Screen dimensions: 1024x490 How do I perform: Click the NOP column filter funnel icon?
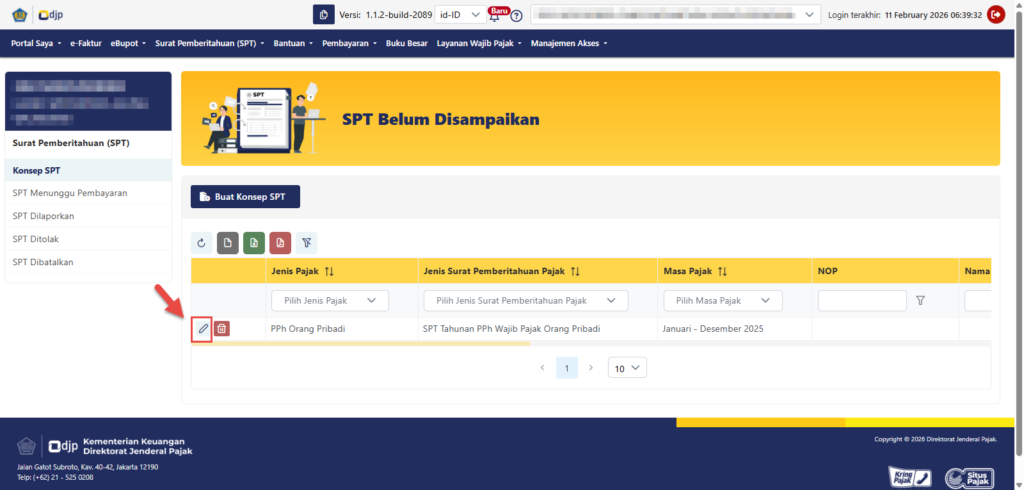click(x=920, y=300)
